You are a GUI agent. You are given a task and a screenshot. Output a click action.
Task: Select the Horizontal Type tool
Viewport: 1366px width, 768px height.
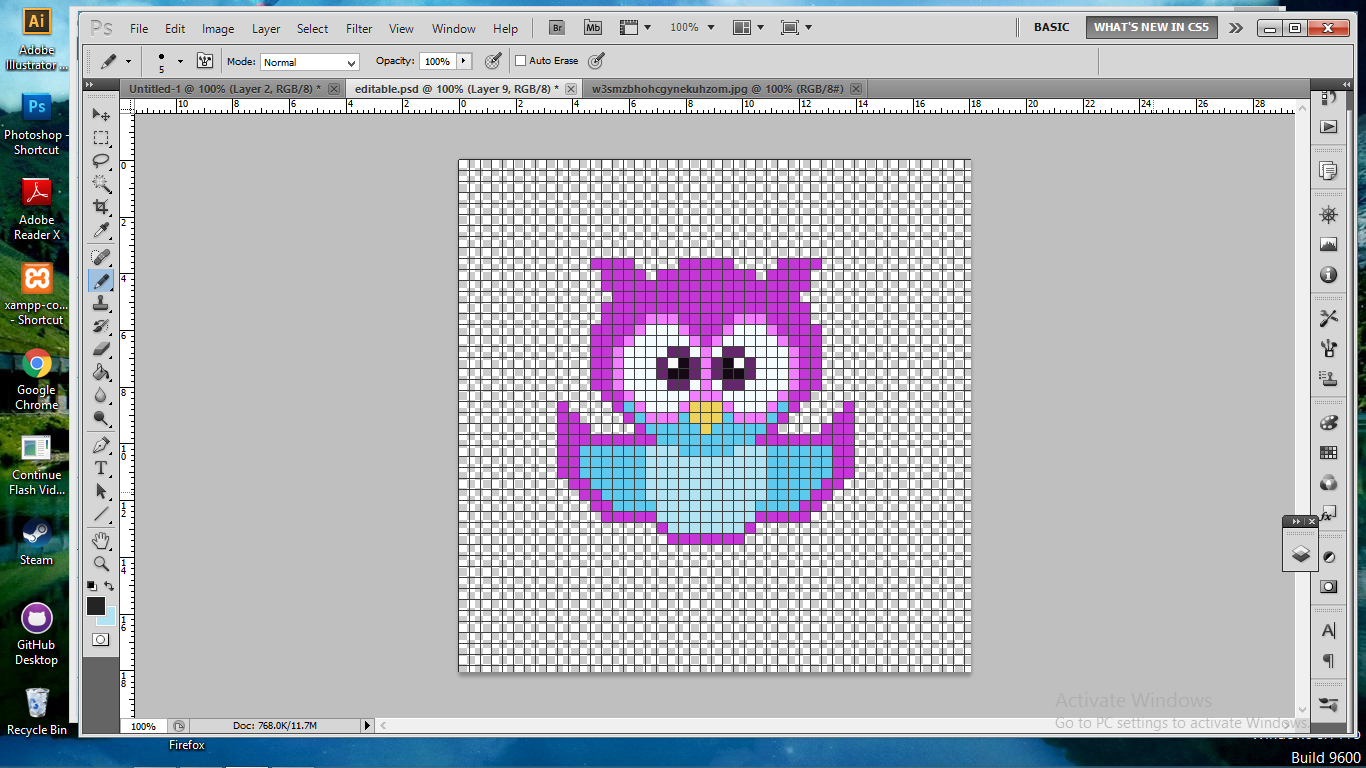pos(101,468)
